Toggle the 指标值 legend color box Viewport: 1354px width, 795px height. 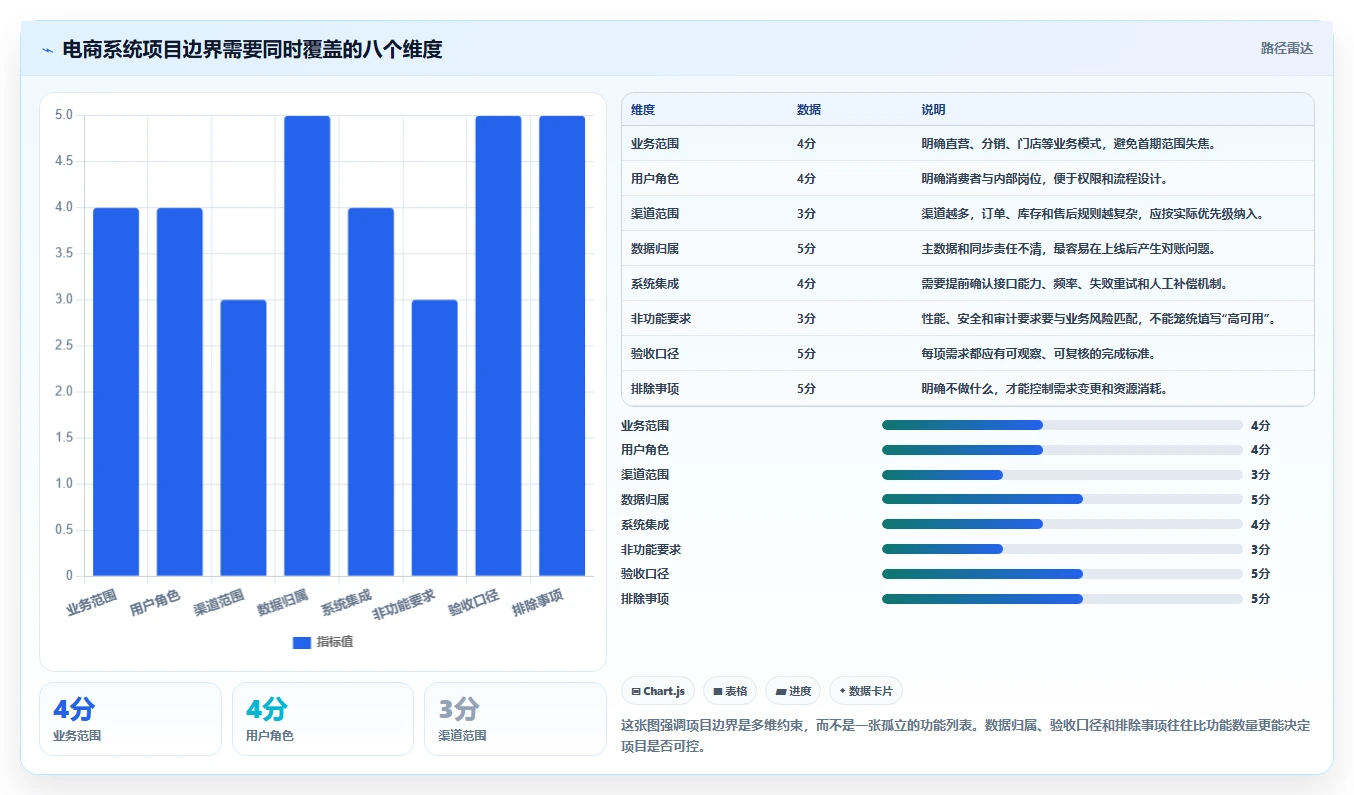tap(302, 642)
